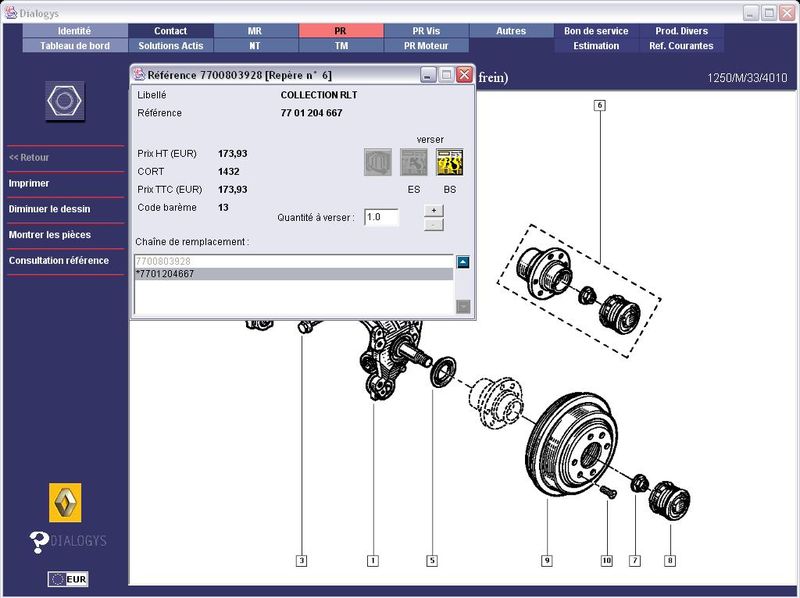Click the grayed engine icon beside verser
The height and width of the screenshot is (598, 800).
378,162
